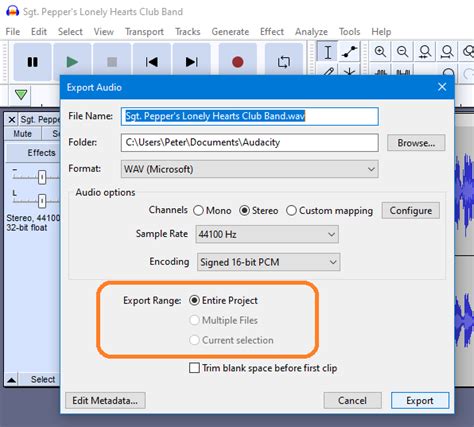The width and height of the screenshot is (474, 427).
Task: Enable Trim blank space before first clip
Action: (263, 368)
